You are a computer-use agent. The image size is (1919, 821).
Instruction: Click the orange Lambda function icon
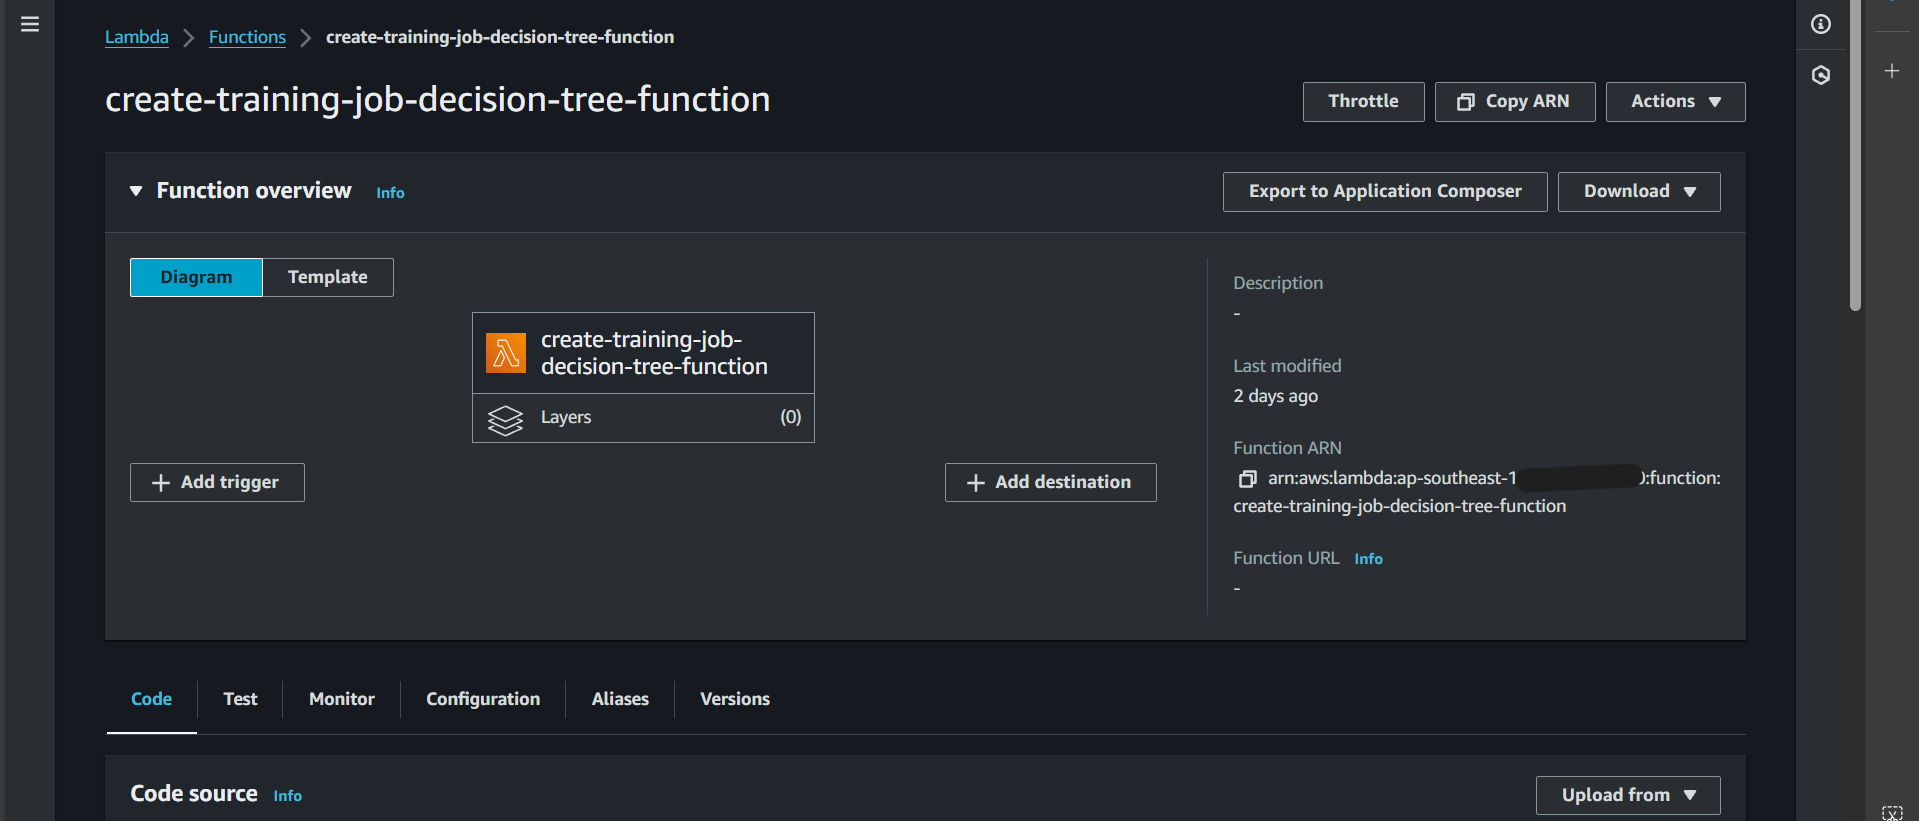[506, 353]
